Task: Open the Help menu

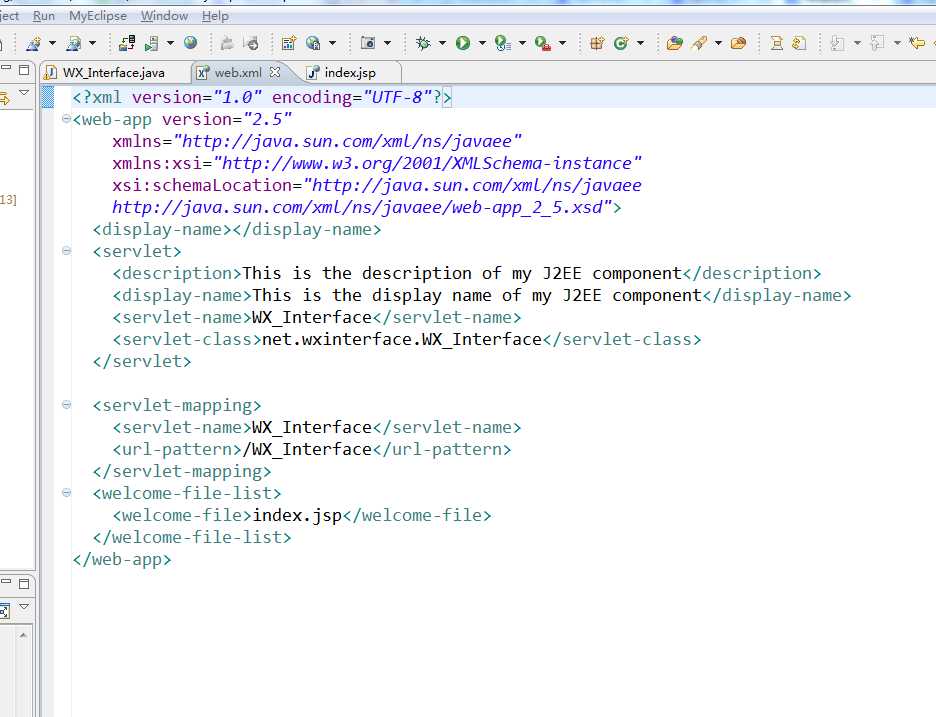Action: point(215,16)
